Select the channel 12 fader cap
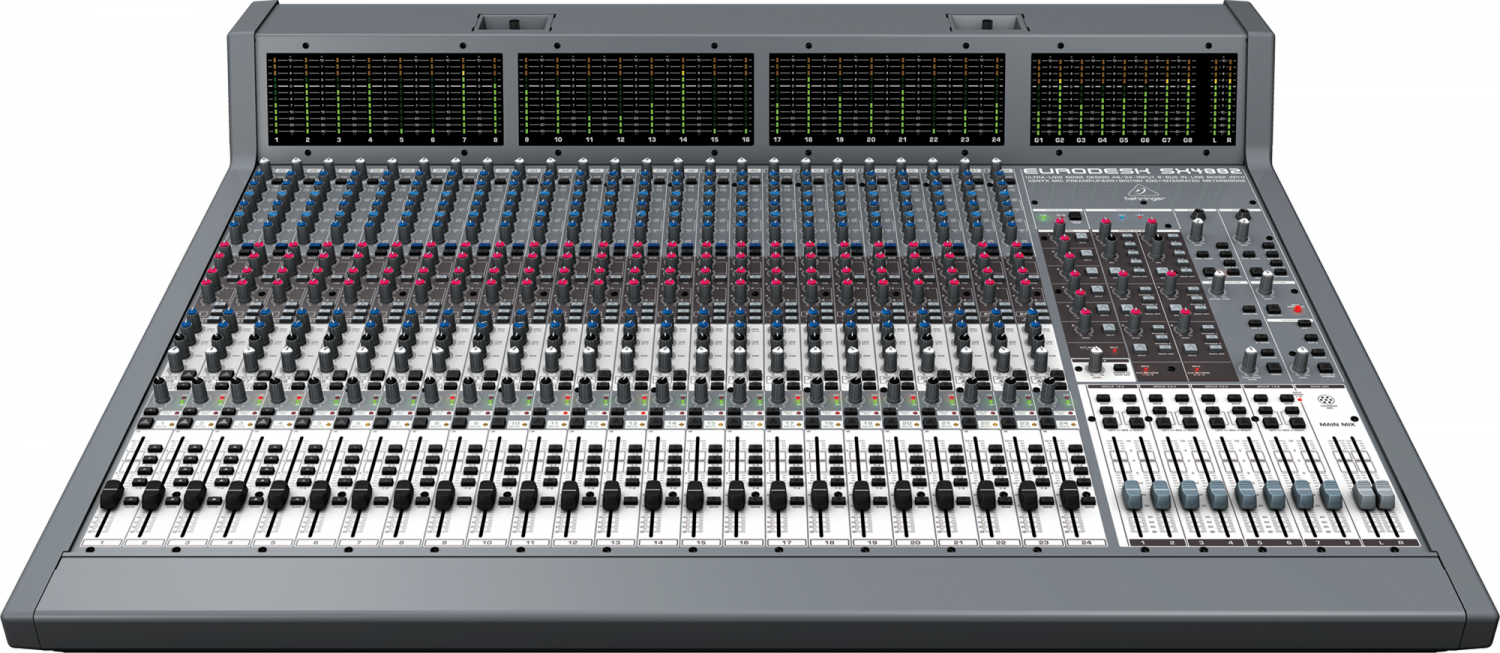 click(x=570, y=495)
